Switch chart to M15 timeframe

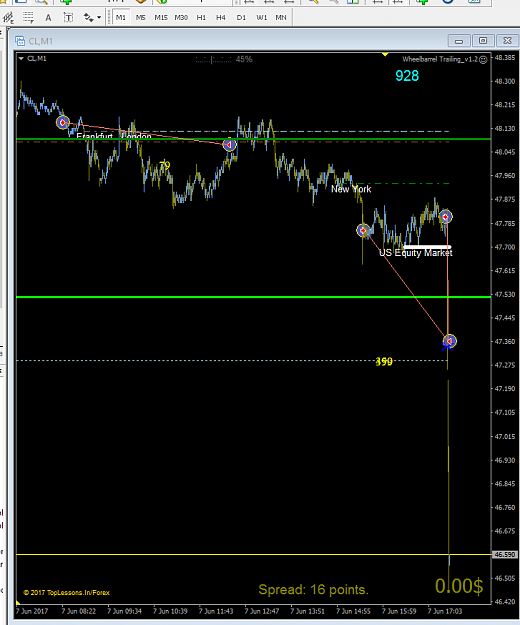pos(161,18)
